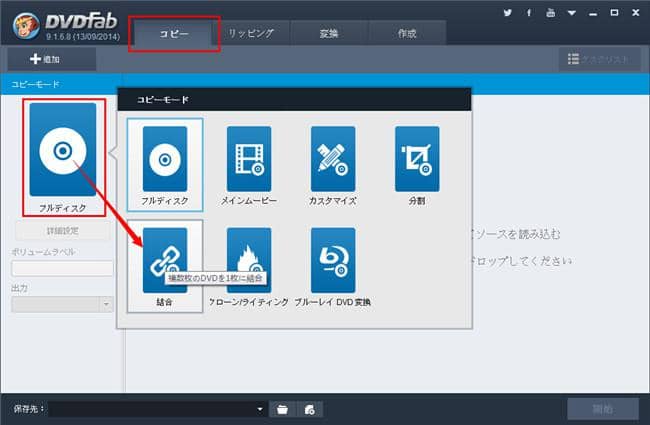Open the title bar dropdown menu arrow
This screenshot has height=425, width=650.
(572, 13)
